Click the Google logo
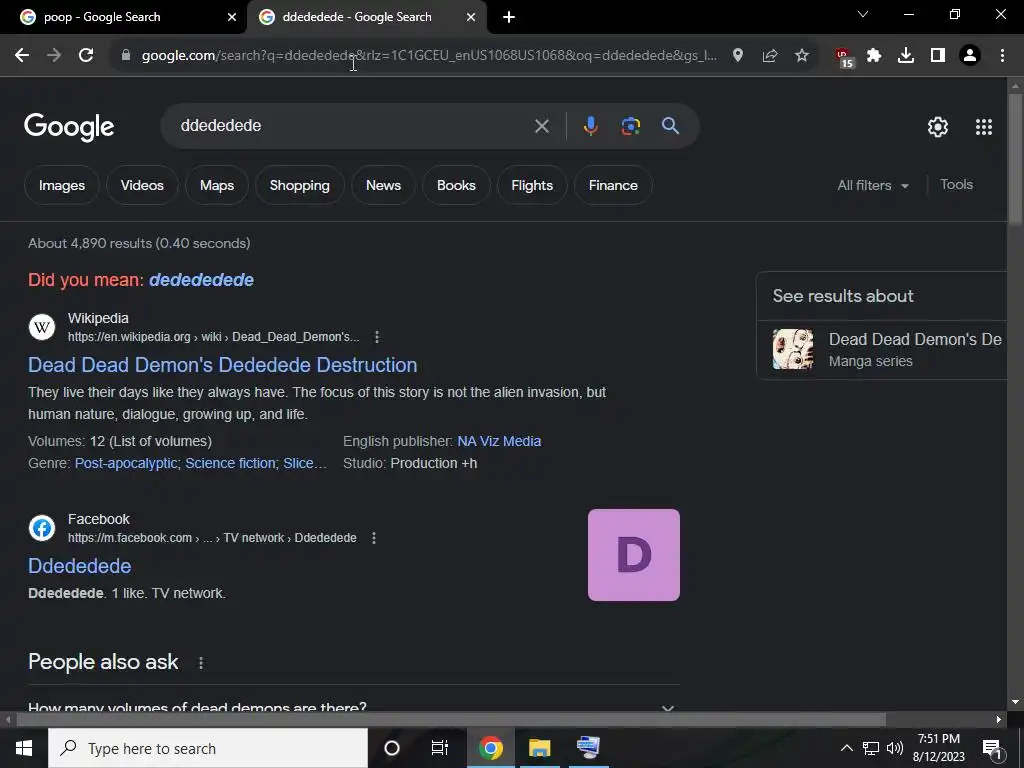This screenshot has width=1024, height=768. coord(69,127)
